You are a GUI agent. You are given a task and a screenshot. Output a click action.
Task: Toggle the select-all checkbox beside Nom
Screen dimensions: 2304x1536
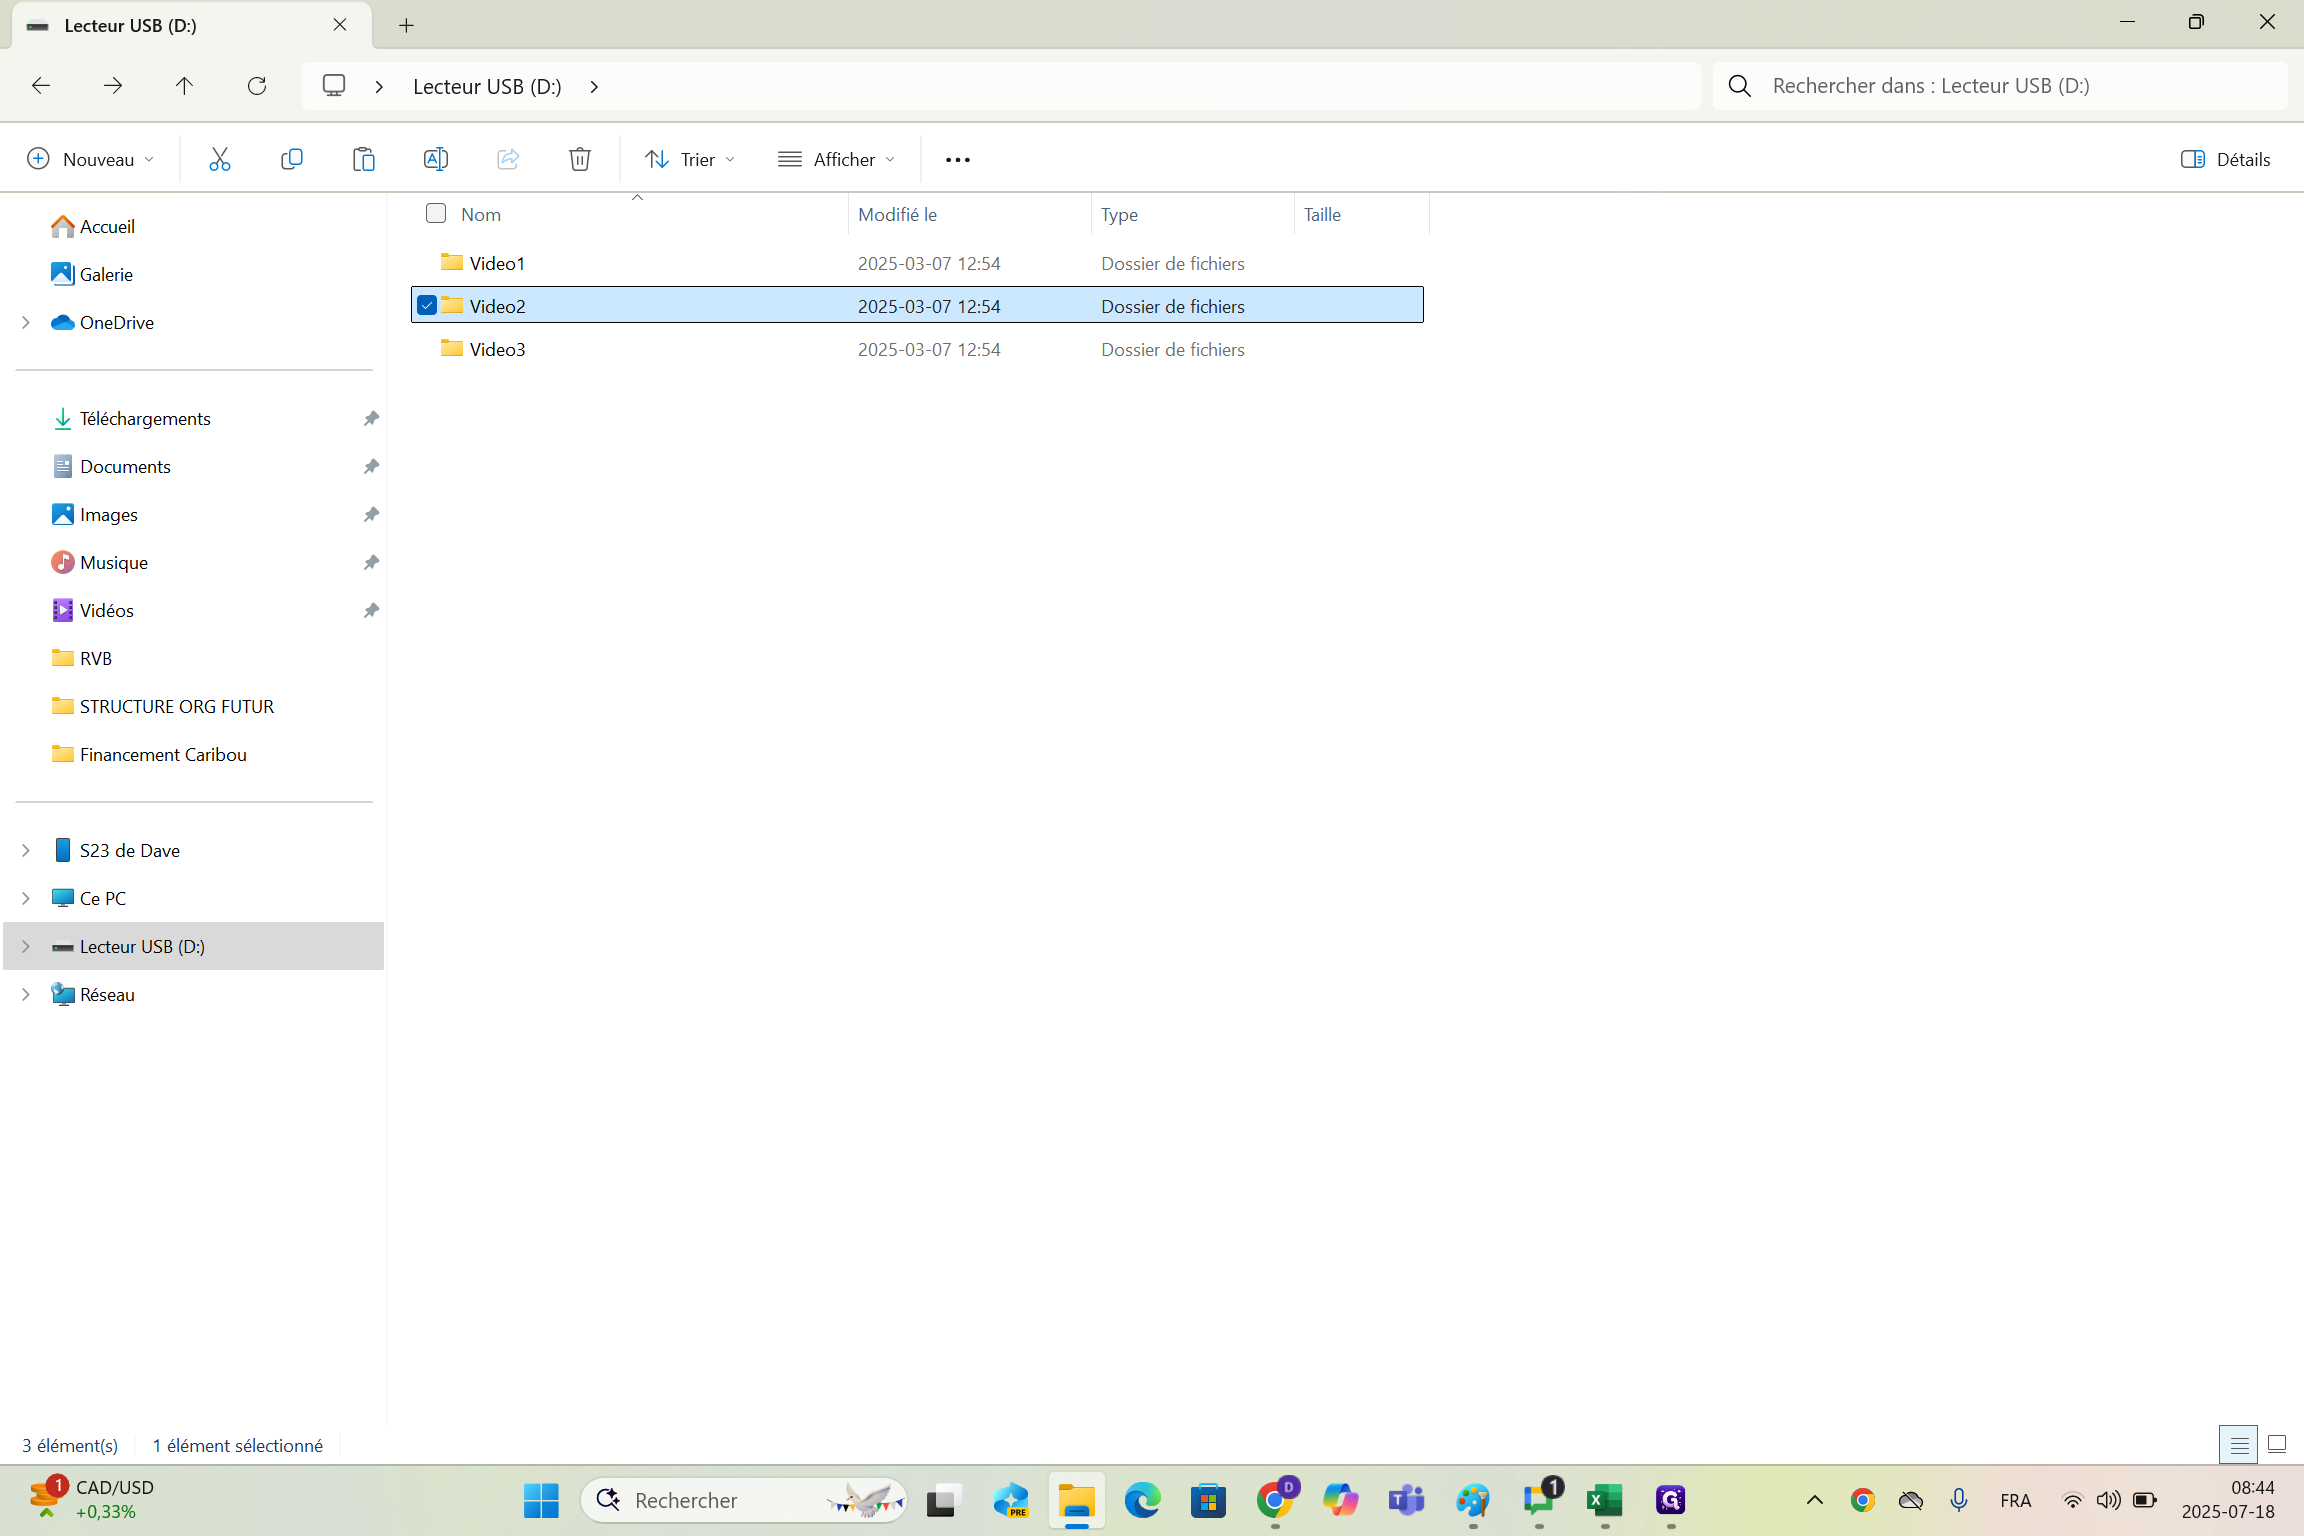pos(435,213)
